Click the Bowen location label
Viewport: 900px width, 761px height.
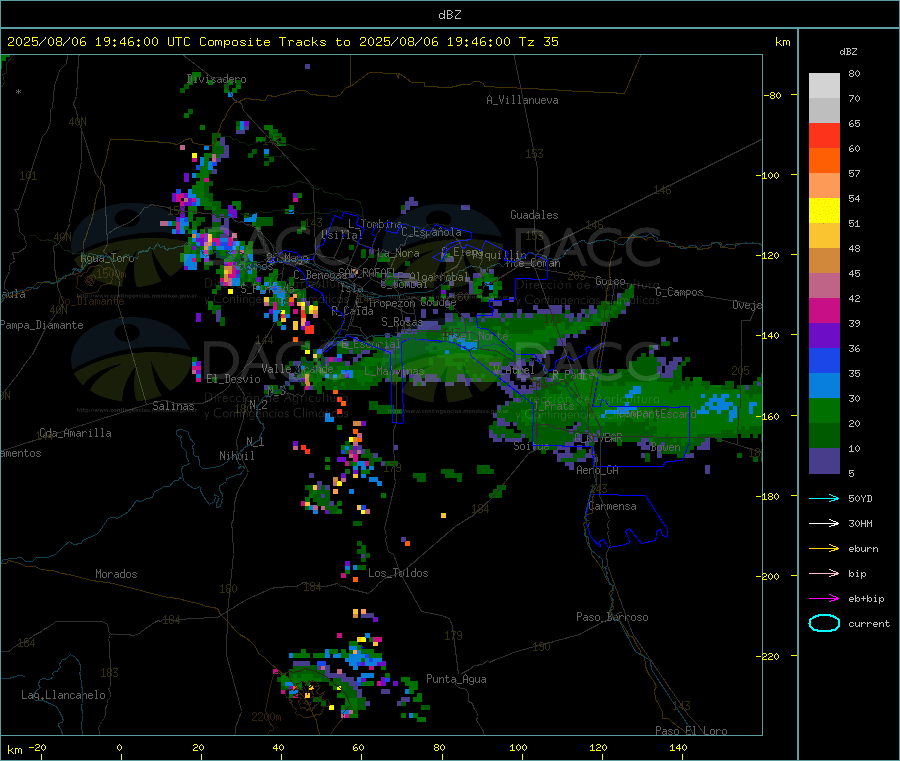tap(665, 446)
